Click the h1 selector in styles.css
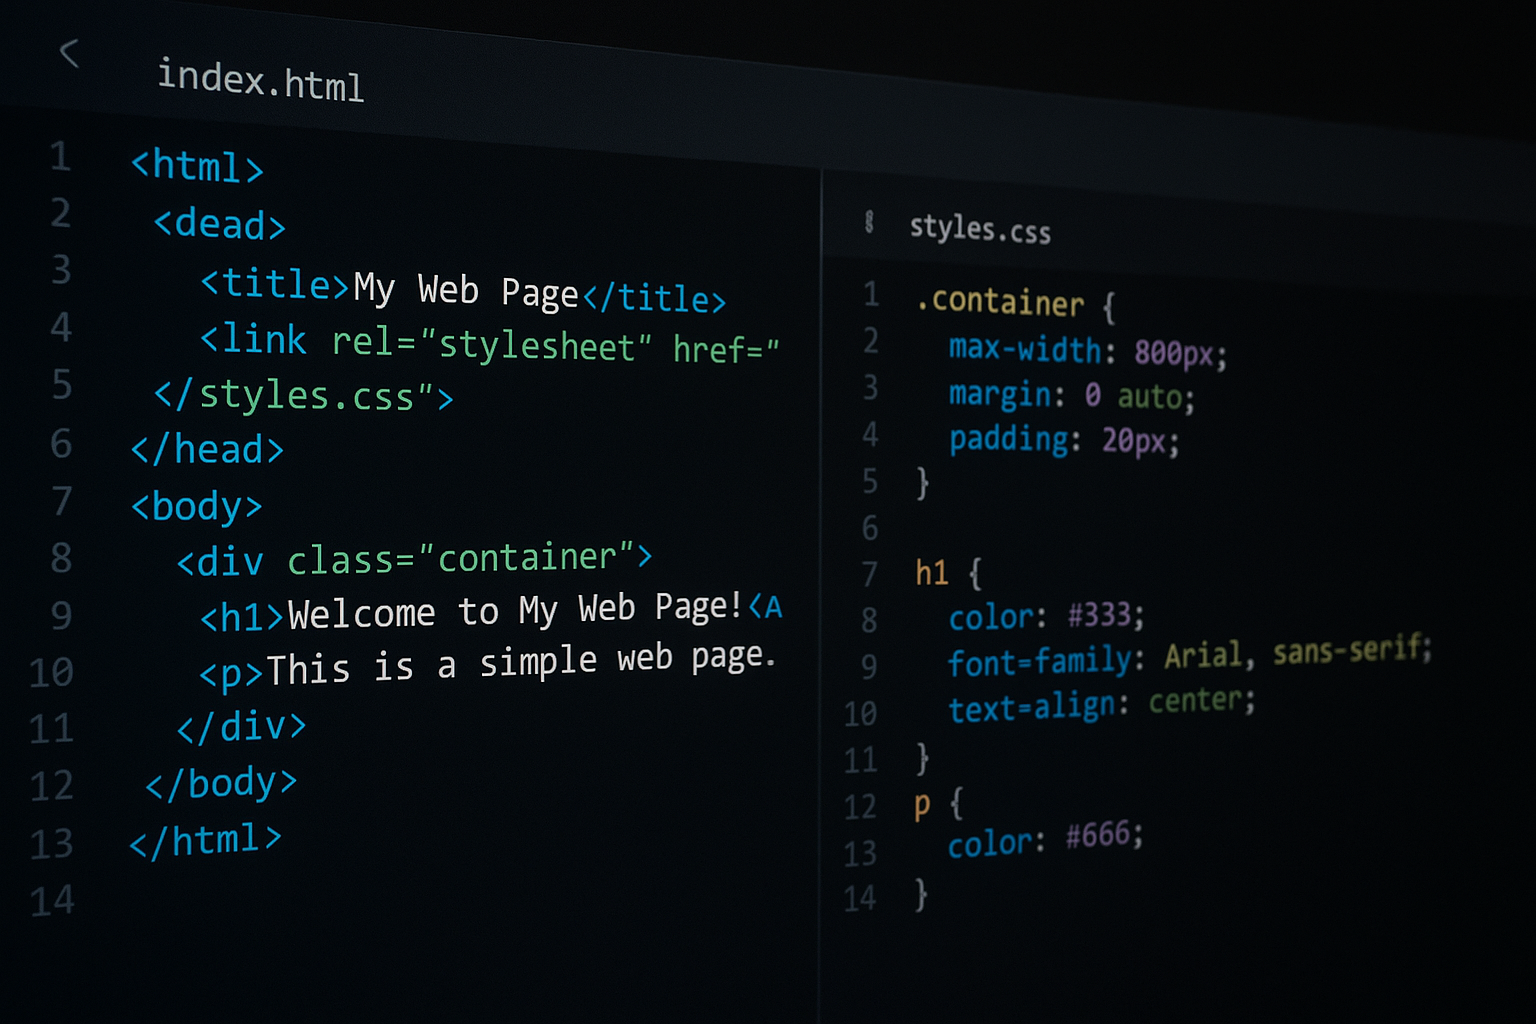This screenshot has width=1536, height=1024. click(931, 573)
